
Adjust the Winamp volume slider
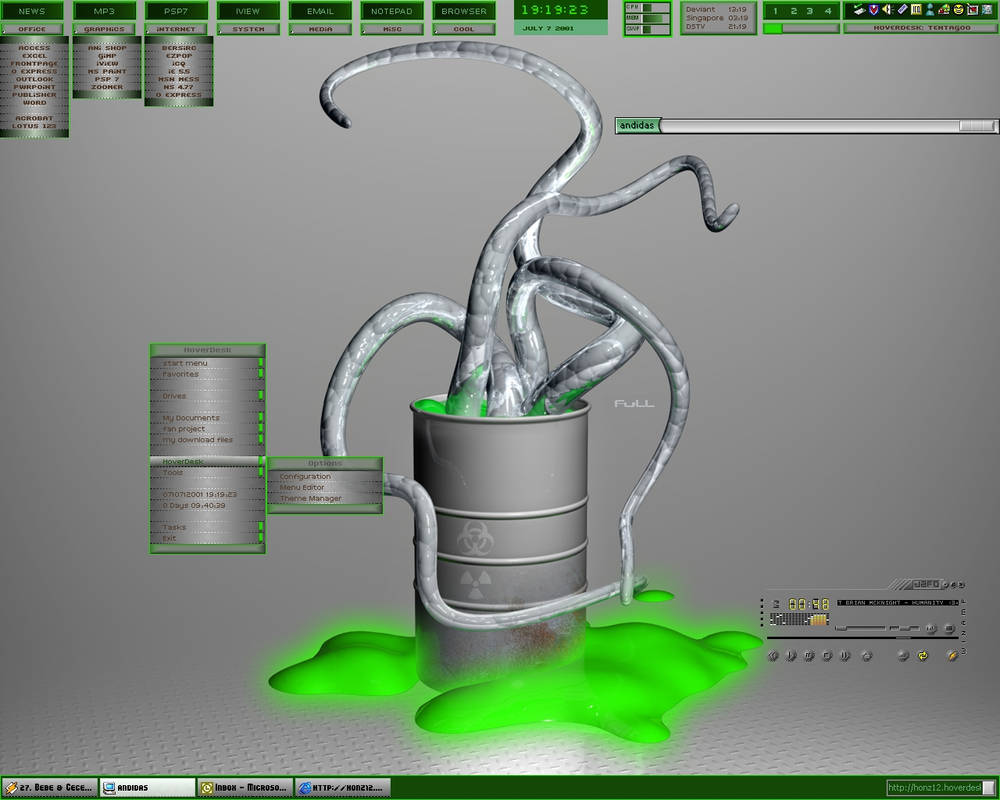pos(860,628)
